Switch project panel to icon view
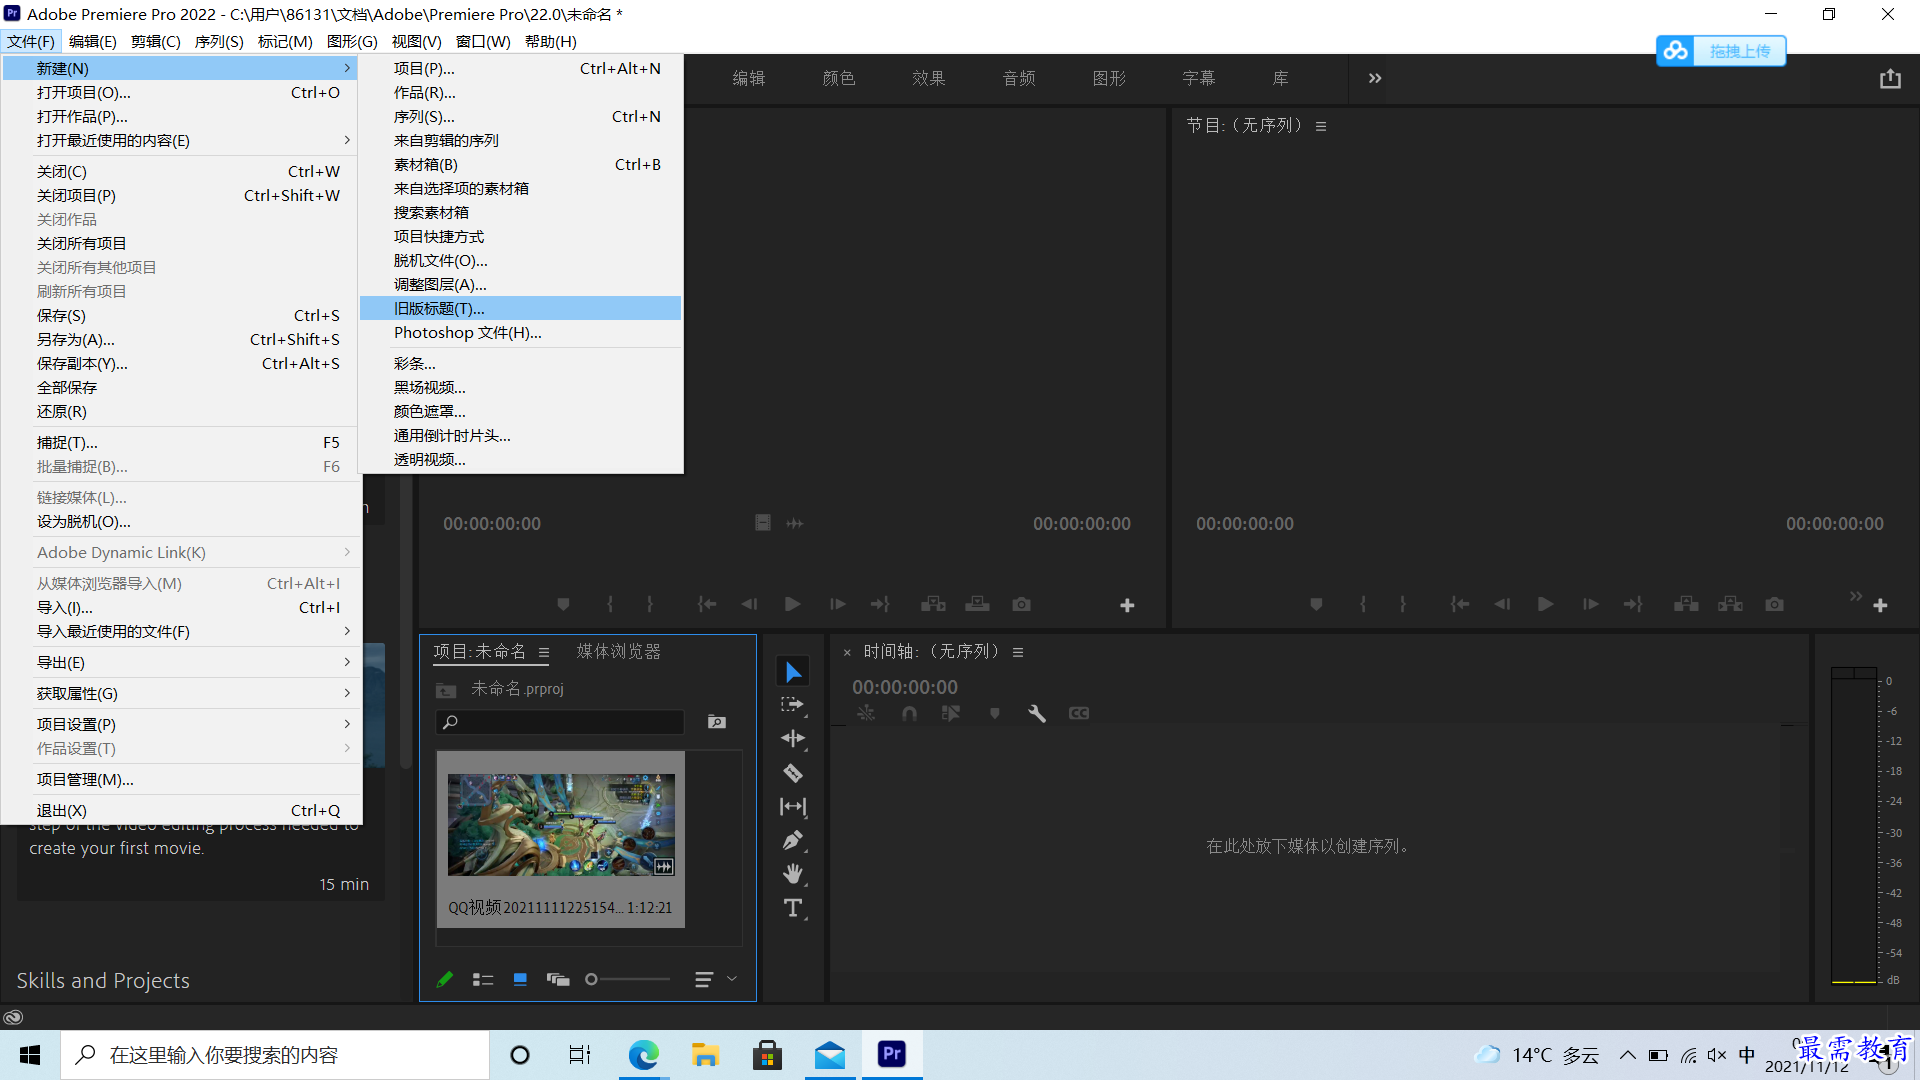Viewport: 1920px width, 1080px height. coord(520,980)
